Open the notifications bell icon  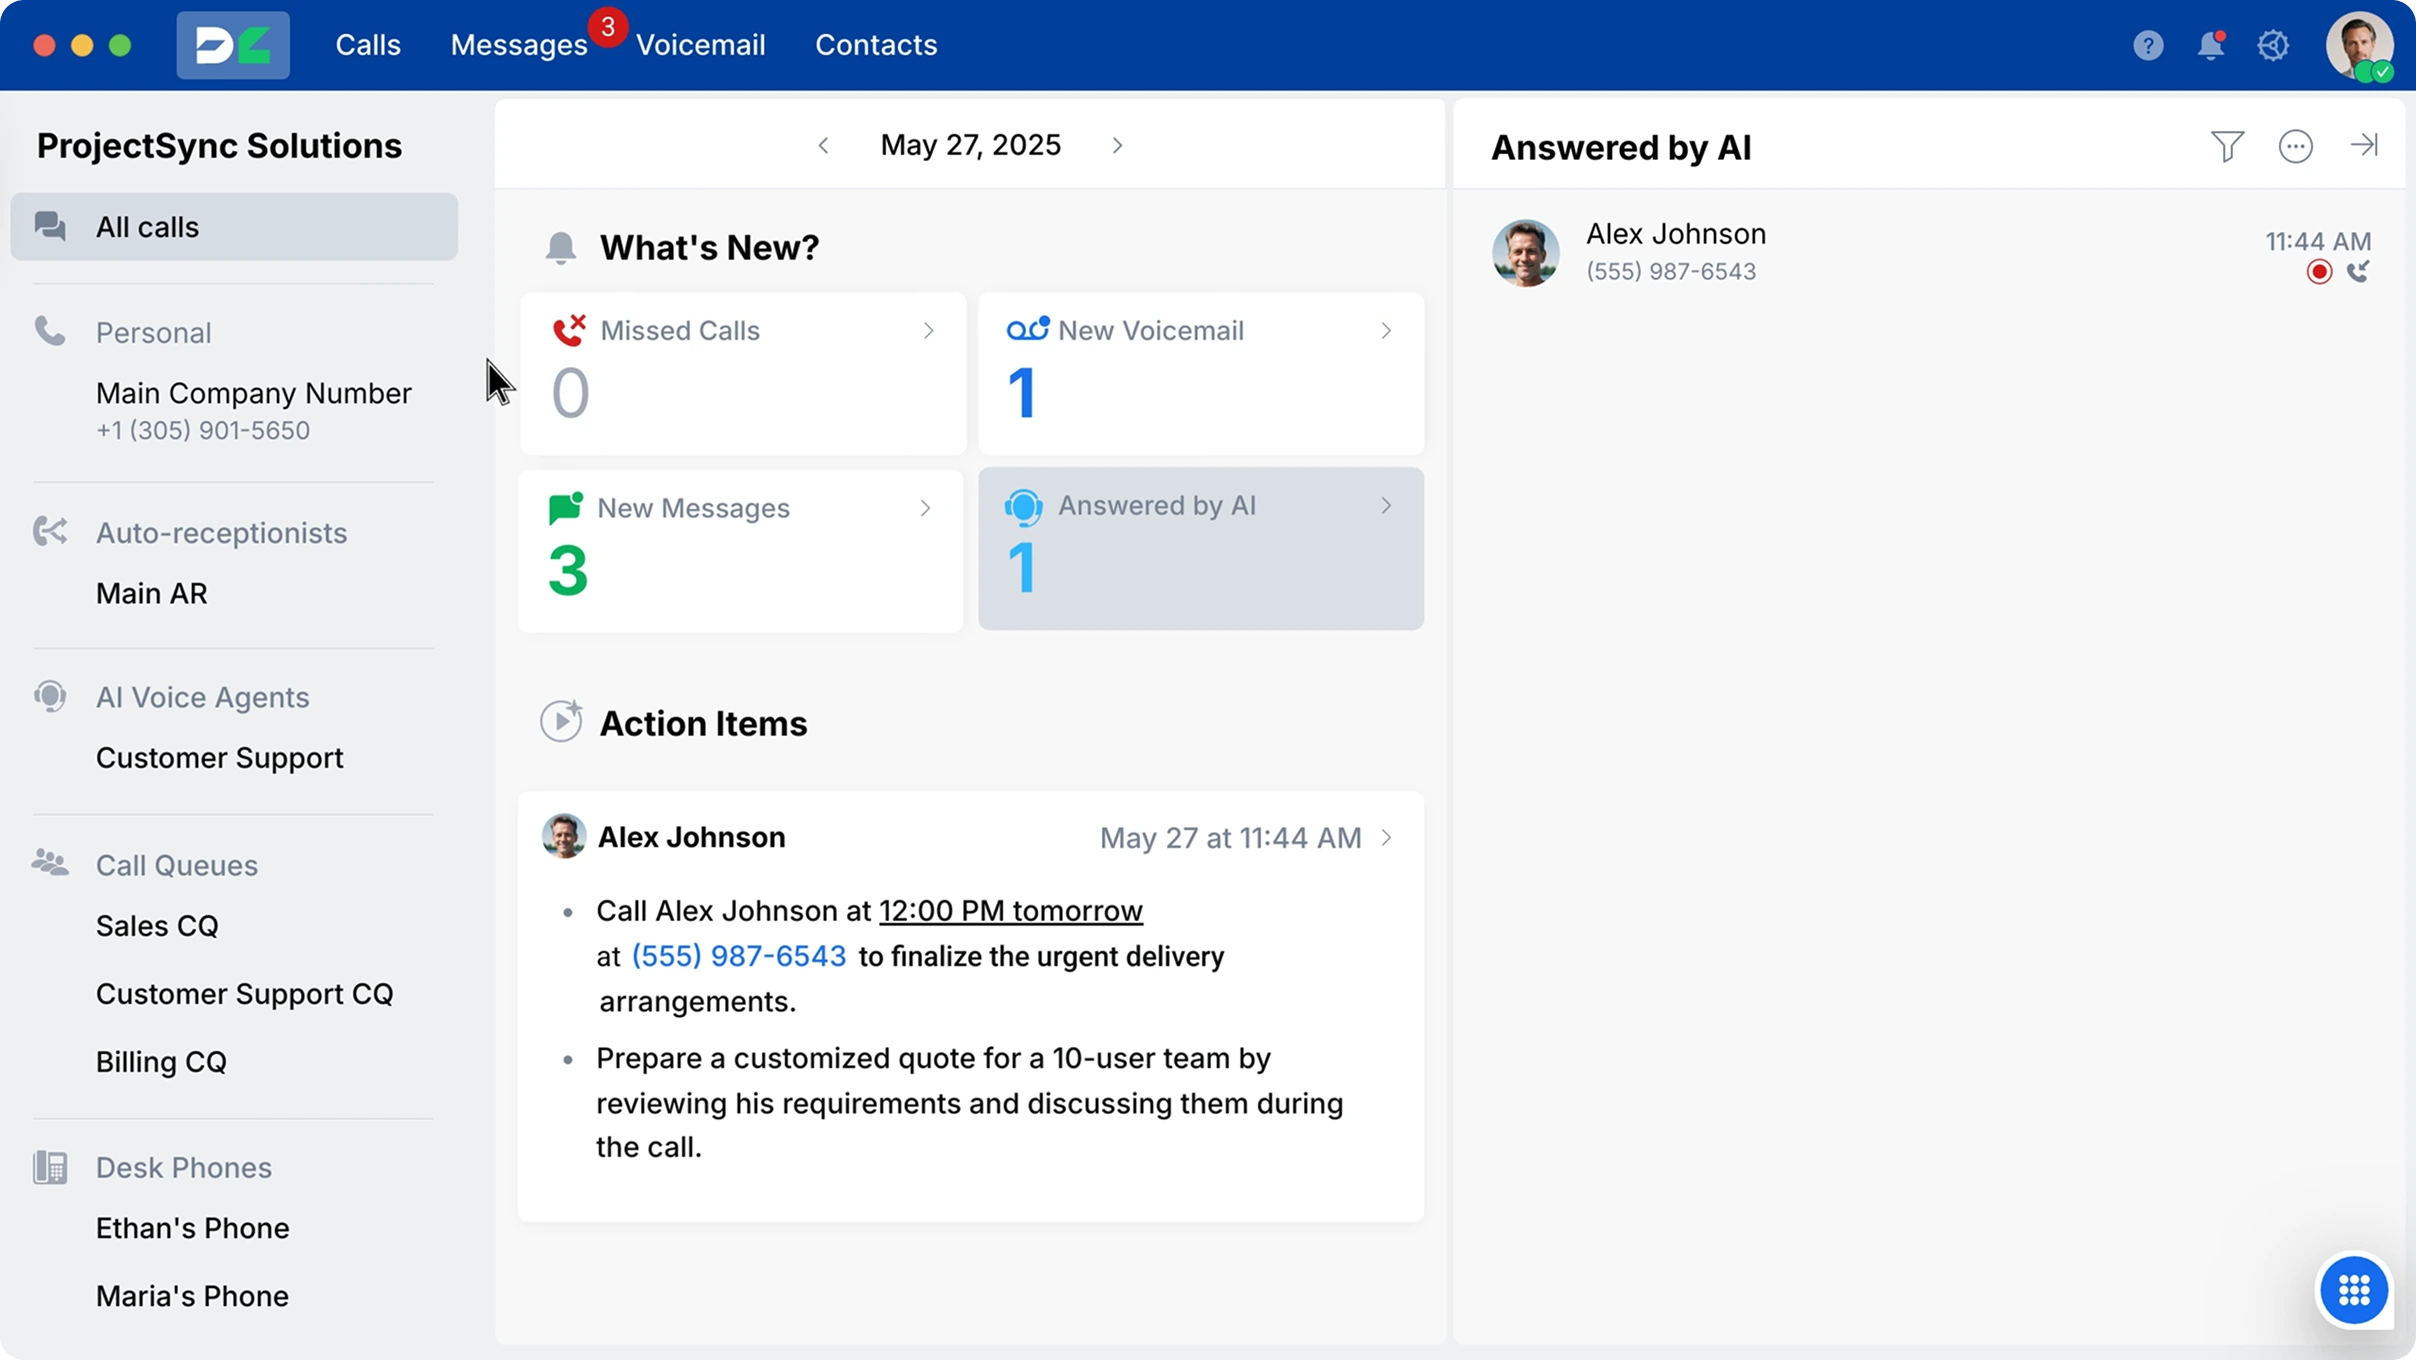tap(2210, 45)
